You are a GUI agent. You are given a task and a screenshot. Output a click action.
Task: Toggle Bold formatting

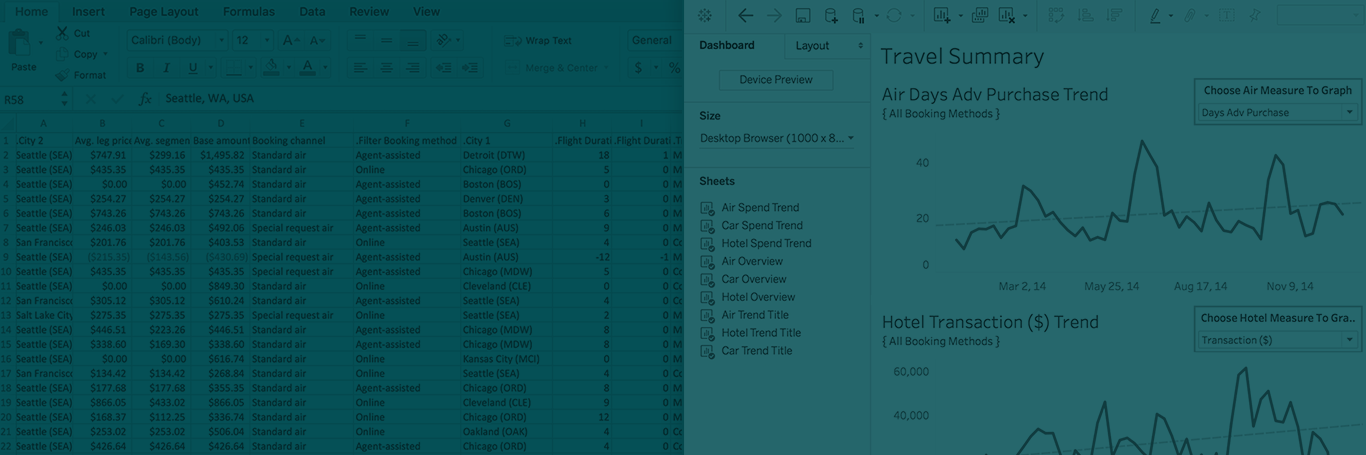pos(140,68)
